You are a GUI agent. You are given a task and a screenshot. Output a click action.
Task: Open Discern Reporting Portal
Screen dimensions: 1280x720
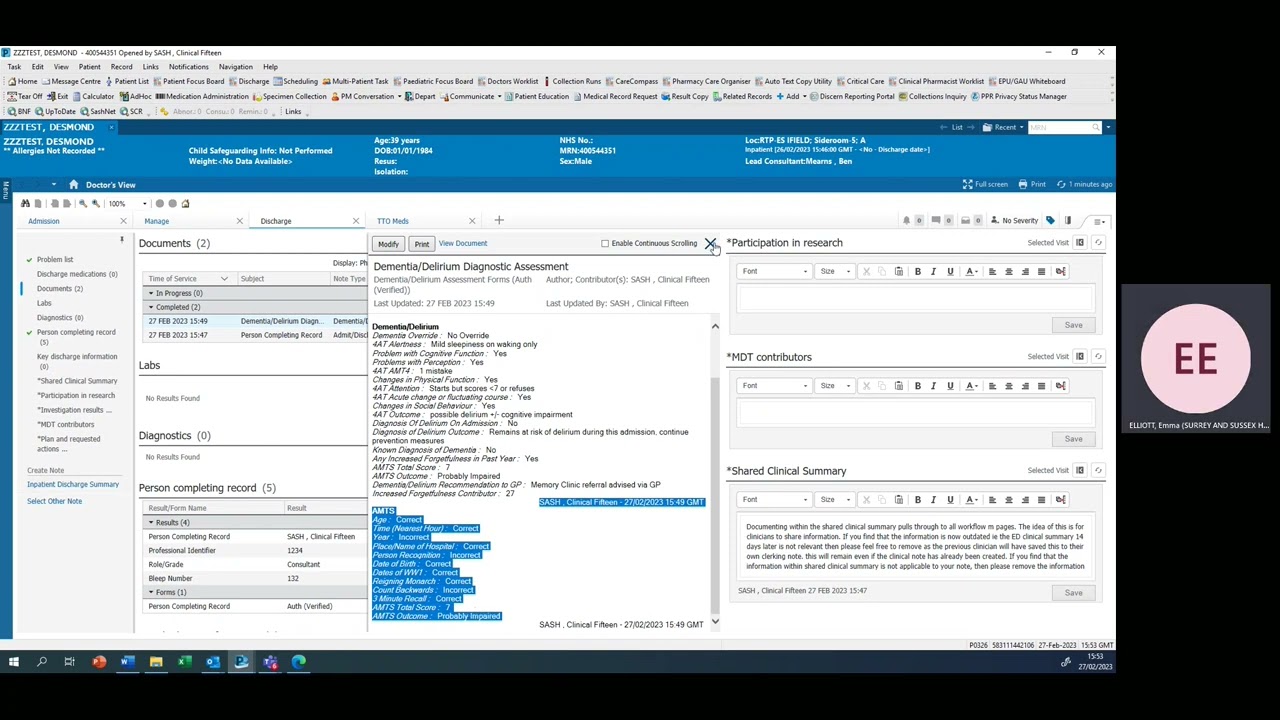click(851, 96)
